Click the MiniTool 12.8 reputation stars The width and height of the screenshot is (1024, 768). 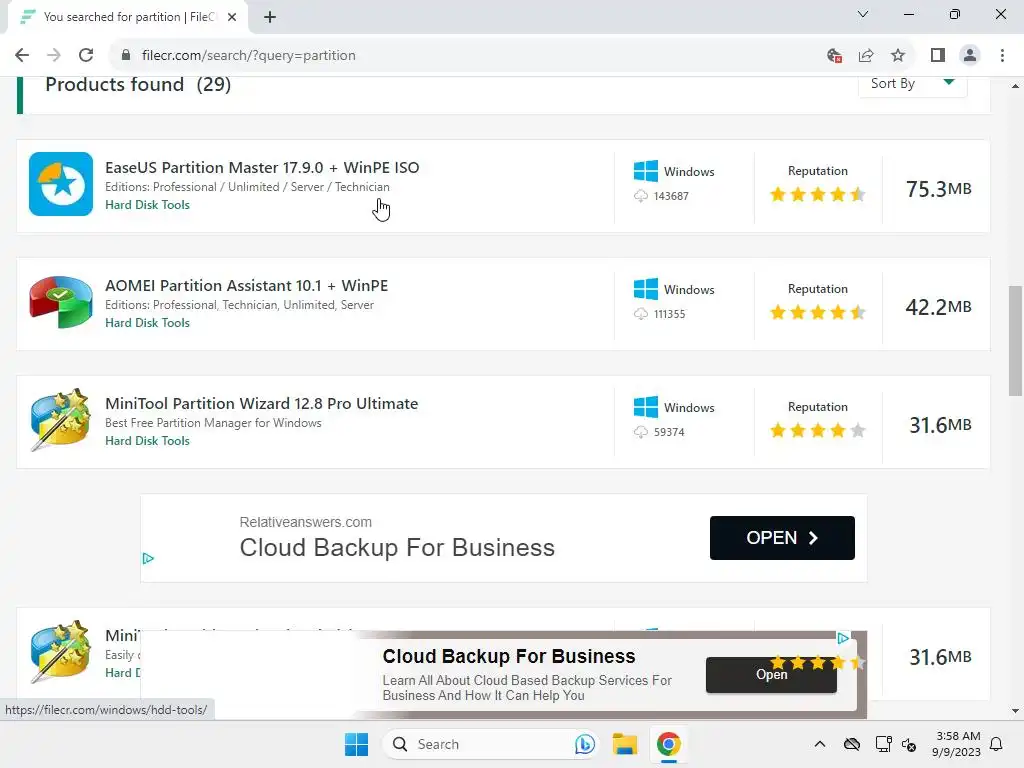[x=818, y=430]
